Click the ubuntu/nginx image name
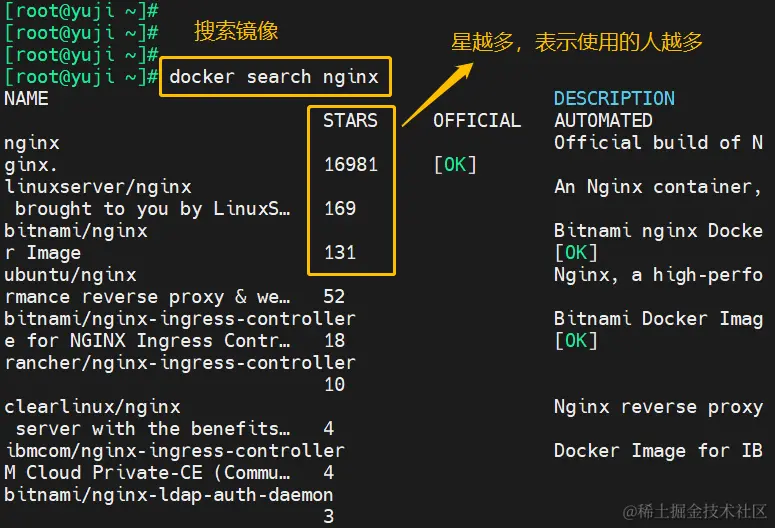 (x=70, y=275)
